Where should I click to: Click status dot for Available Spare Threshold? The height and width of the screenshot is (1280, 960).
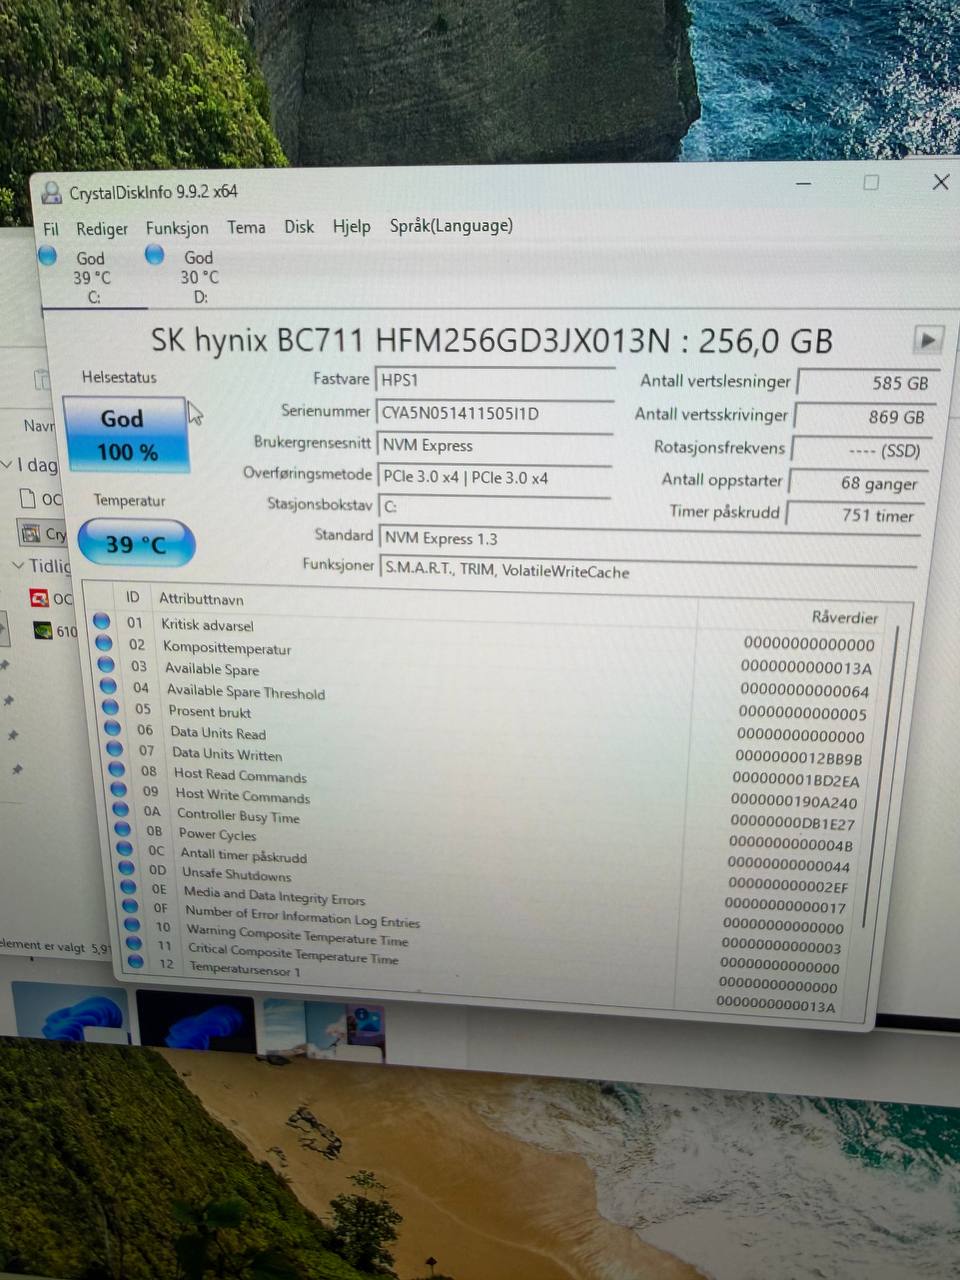(x=108, y=687)
